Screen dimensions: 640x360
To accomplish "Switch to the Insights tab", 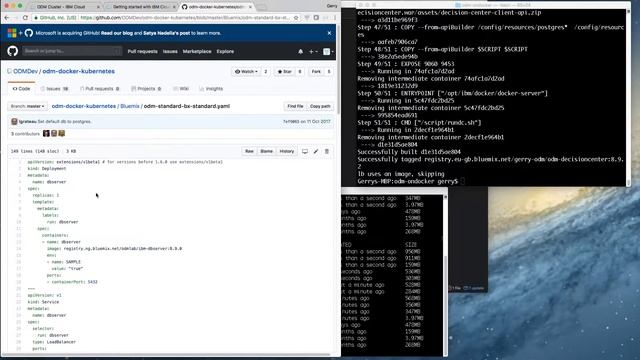I will coord(211,89).
